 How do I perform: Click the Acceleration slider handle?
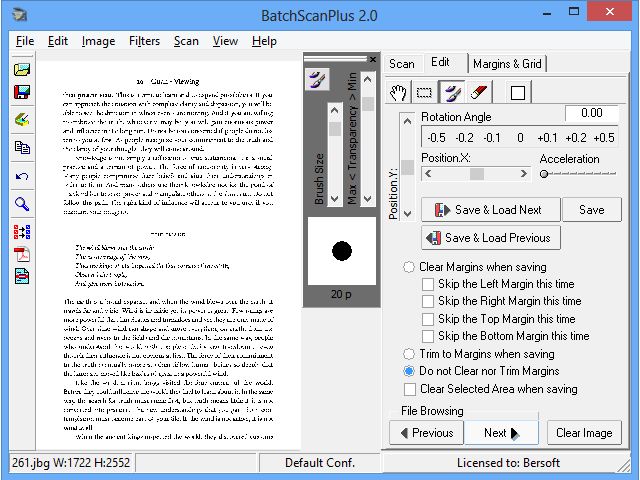(x=544, y=174)
